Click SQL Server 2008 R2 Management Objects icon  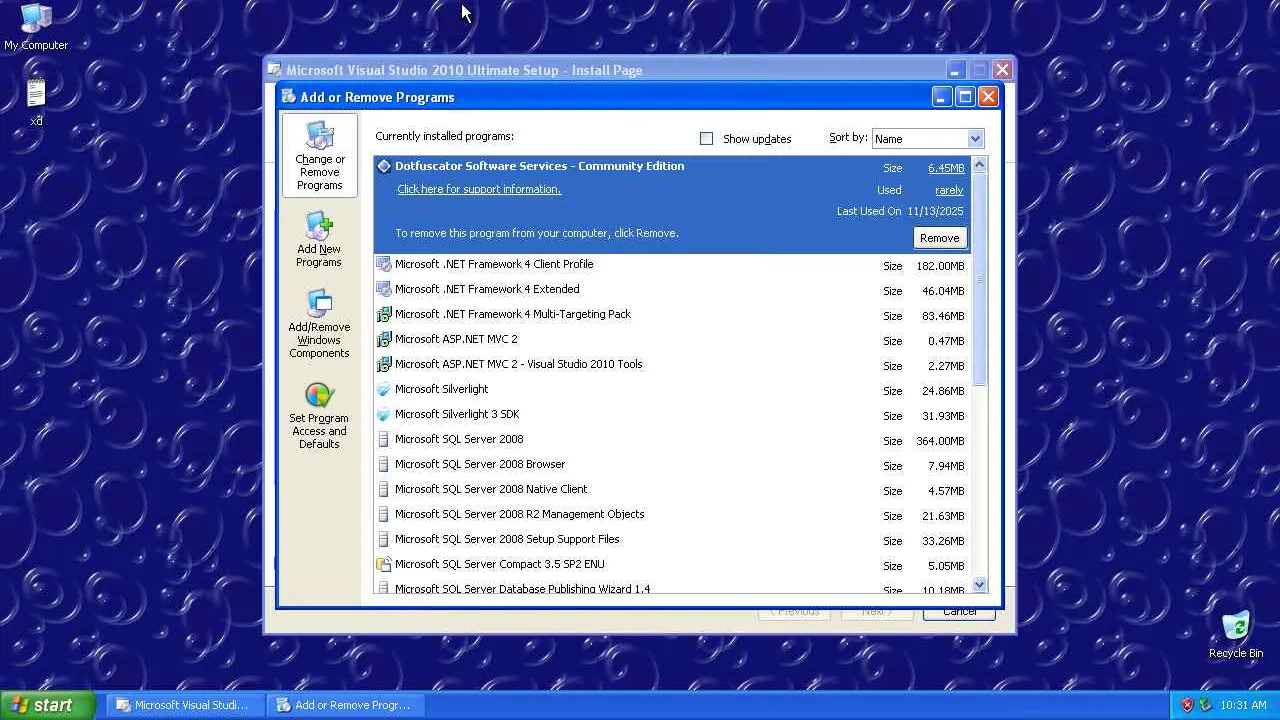pyautogui.click(x=383, y=515)
